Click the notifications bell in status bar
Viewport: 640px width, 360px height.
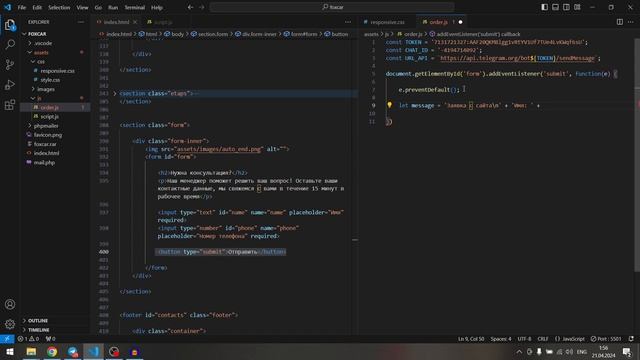[631, 339]
